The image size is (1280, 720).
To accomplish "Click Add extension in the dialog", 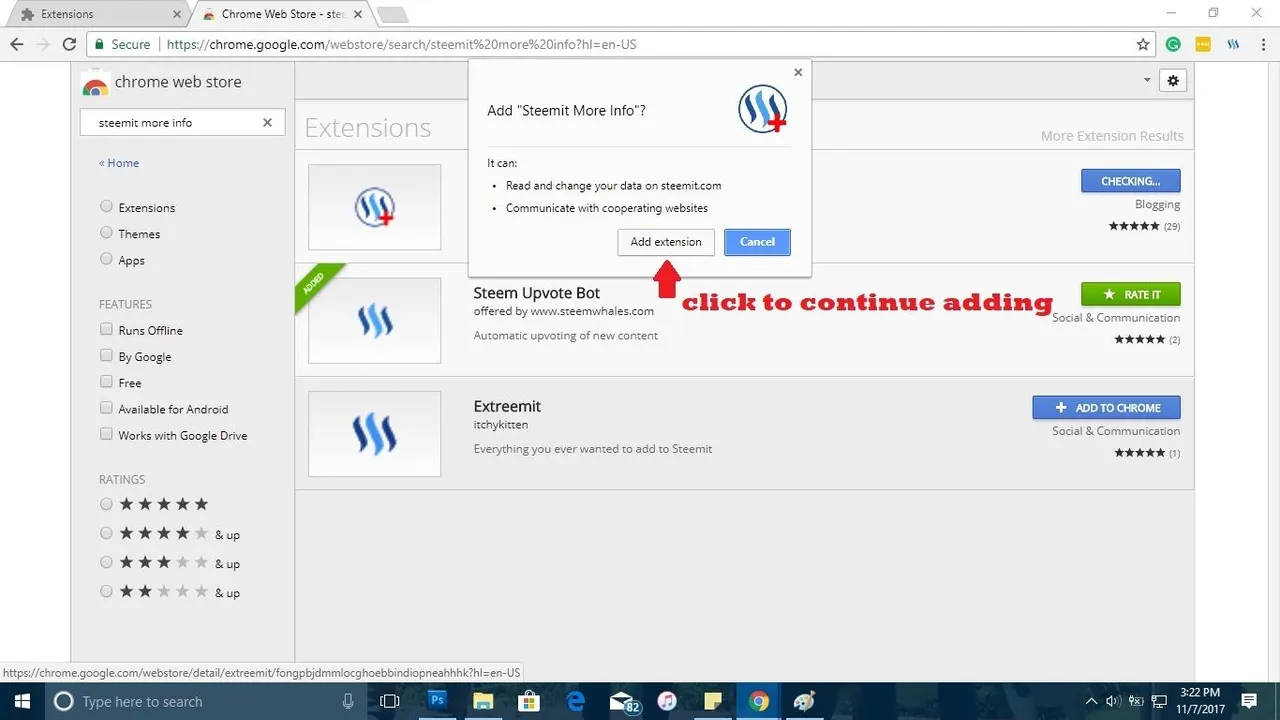I will pos(666,242).
